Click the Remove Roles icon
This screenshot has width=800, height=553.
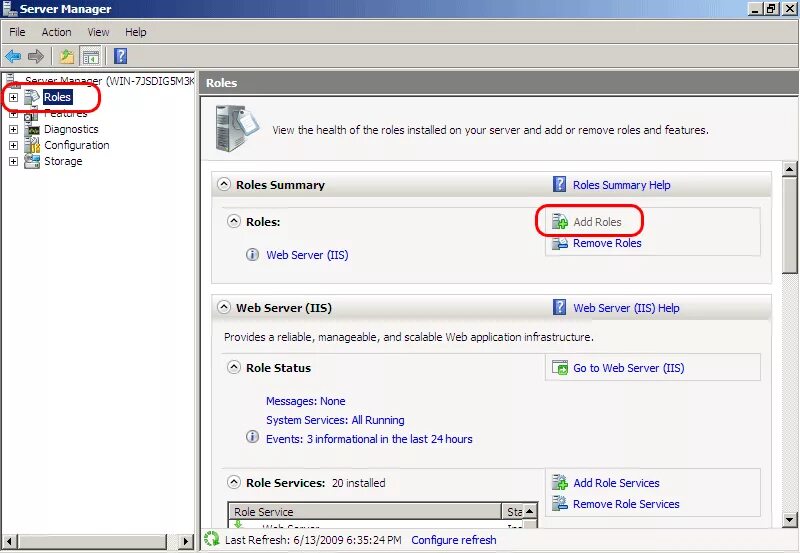[560, 243]
